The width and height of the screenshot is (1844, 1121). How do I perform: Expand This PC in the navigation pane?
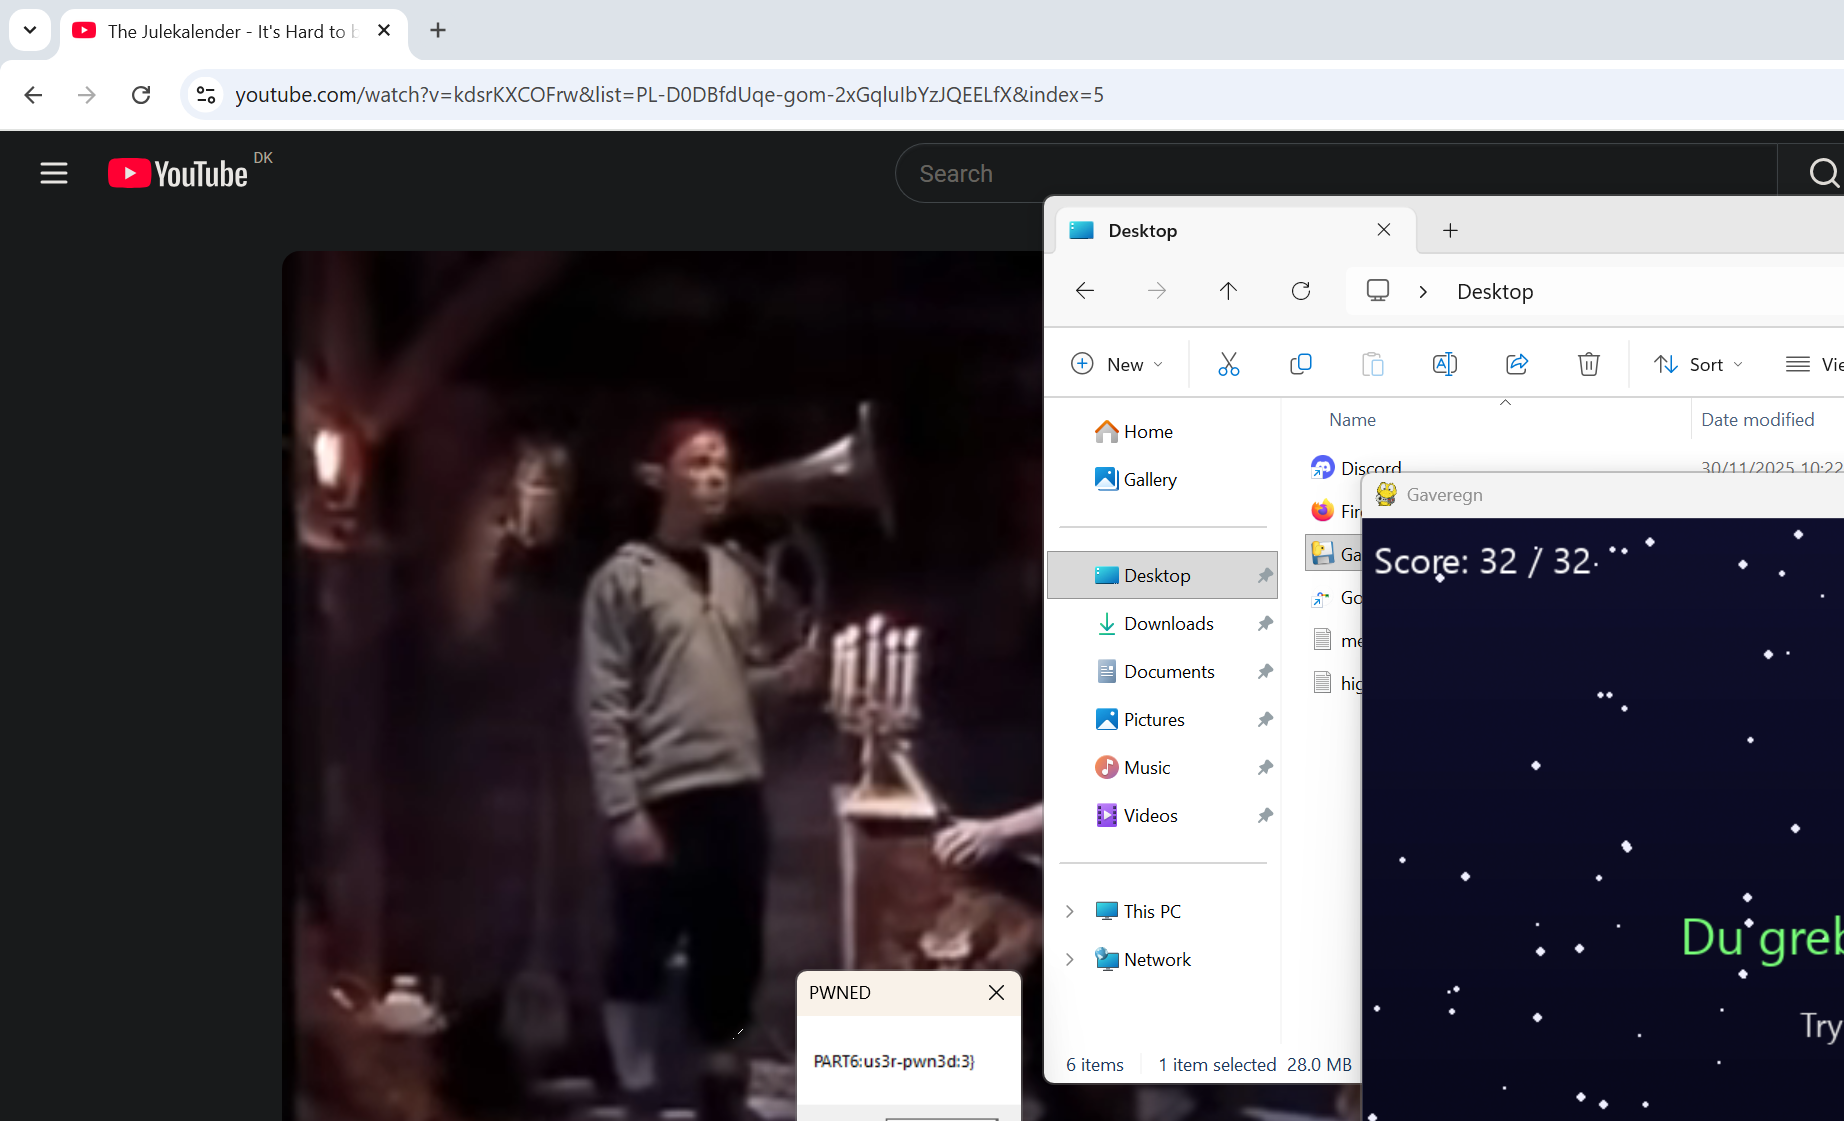click(1069, 911)
